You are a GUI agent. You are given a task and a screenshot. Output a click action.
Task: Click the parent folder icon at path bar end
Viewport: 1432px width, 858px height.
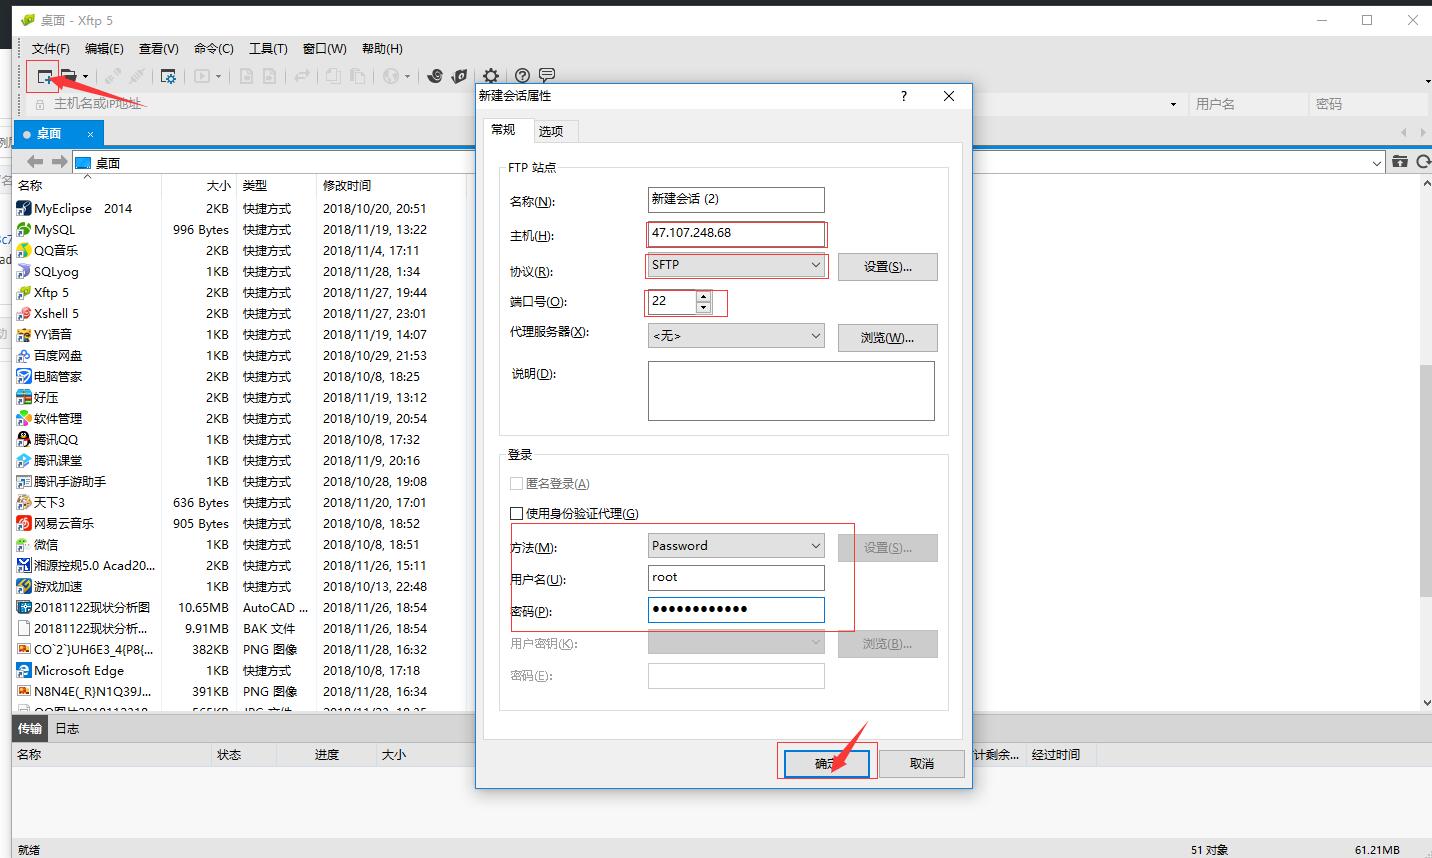[x=1400, y=162]
